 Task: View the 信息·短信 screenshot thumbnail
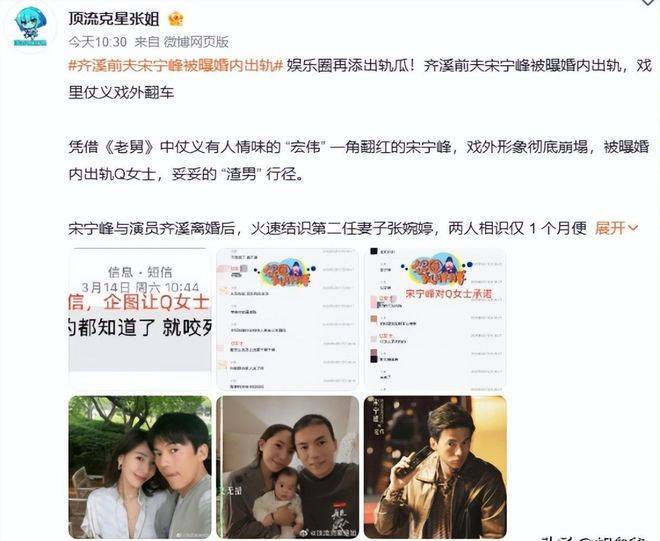click(140, 318)
